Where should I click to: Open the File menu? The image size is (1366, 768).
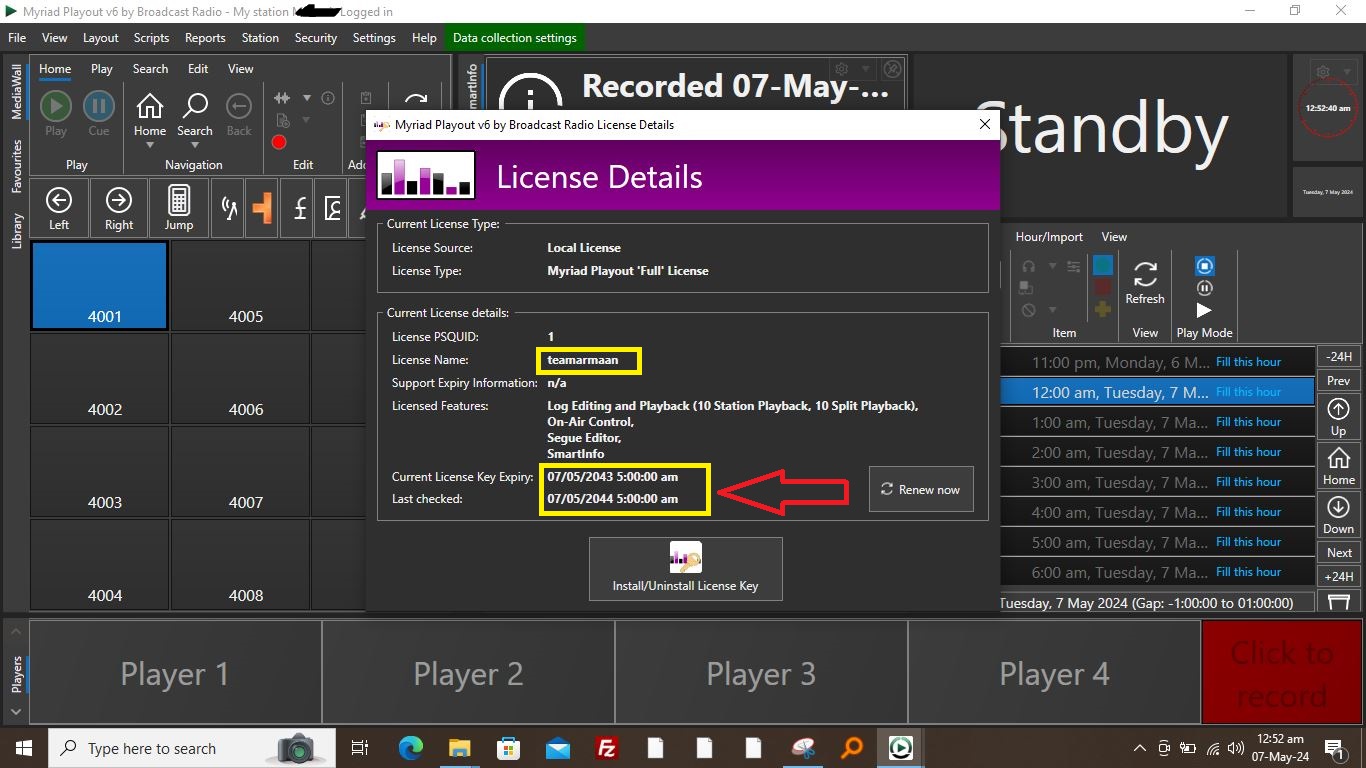[x=17, y=38]
